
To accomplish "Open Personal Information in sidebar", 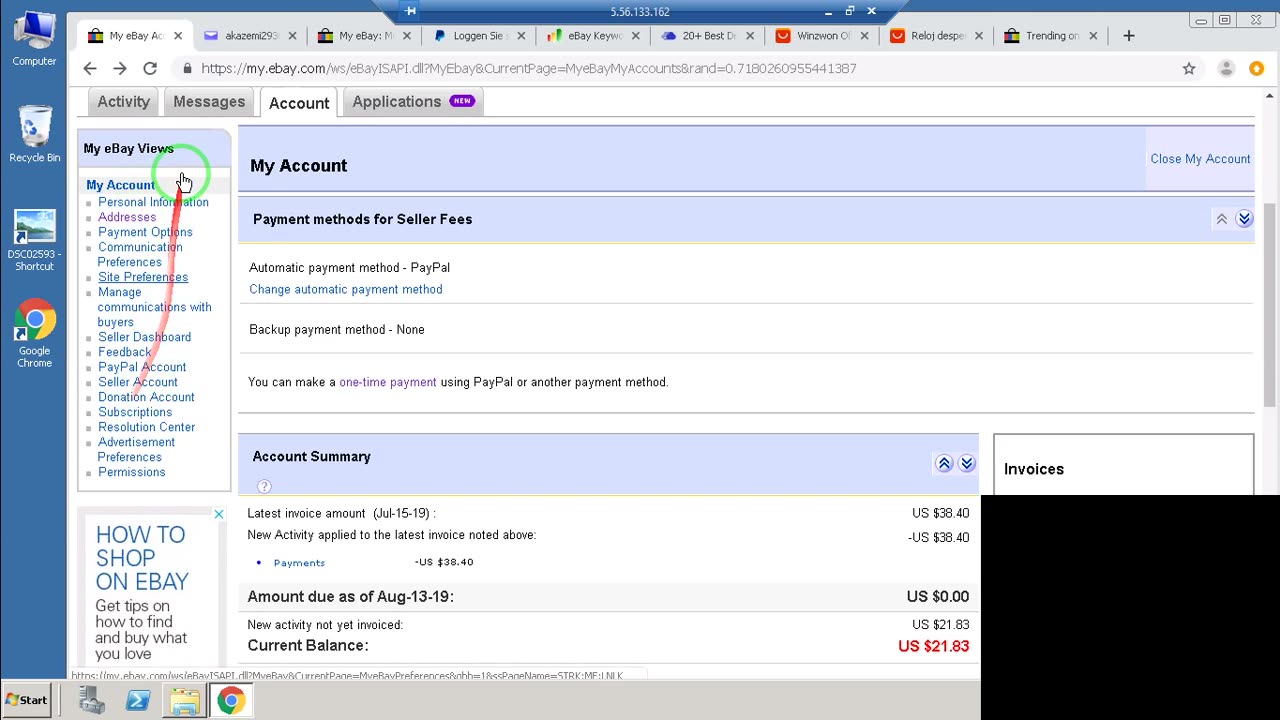I will pyautogui.click(x=153, y=202).
